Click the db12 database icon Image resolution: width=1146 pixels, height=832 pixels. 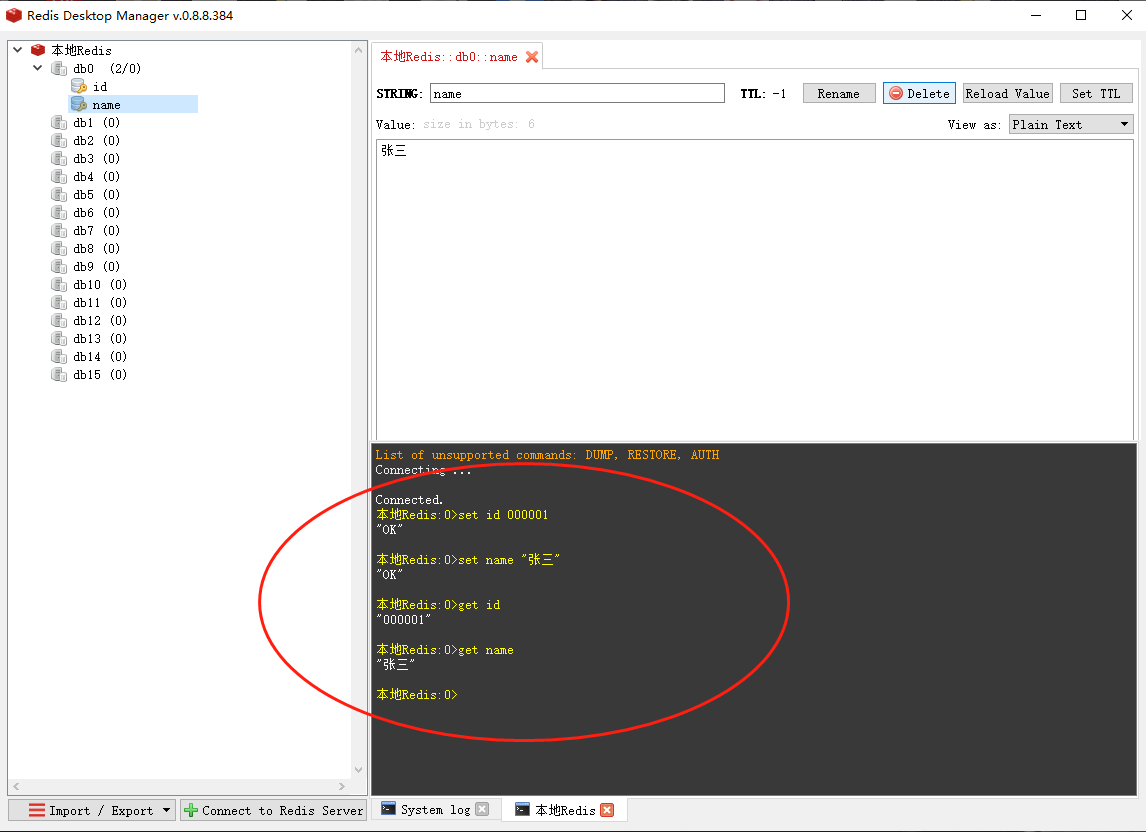click(x=59, y=320)
